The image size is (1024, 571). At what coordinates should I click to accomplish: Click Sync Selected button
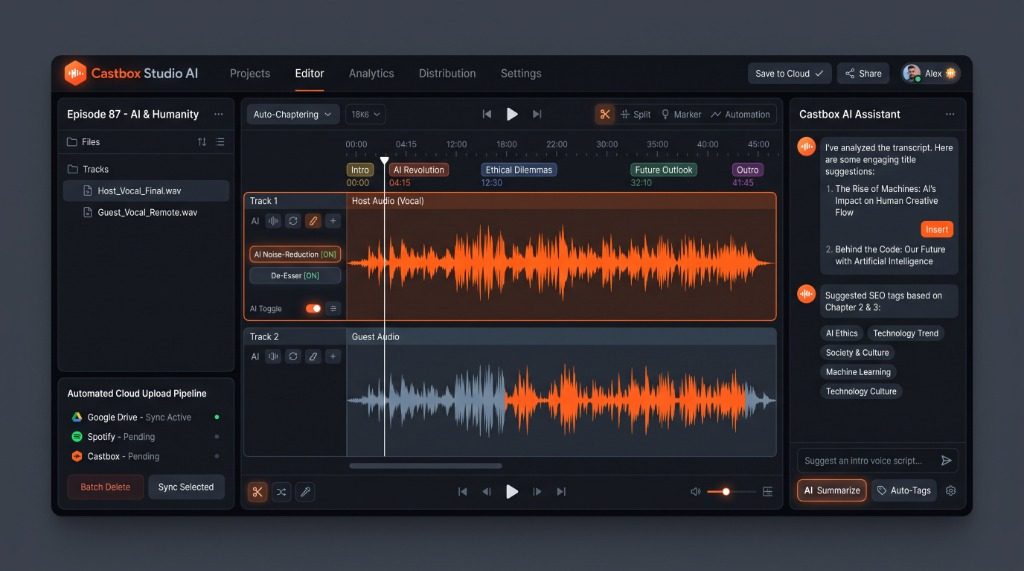point(186,487)
